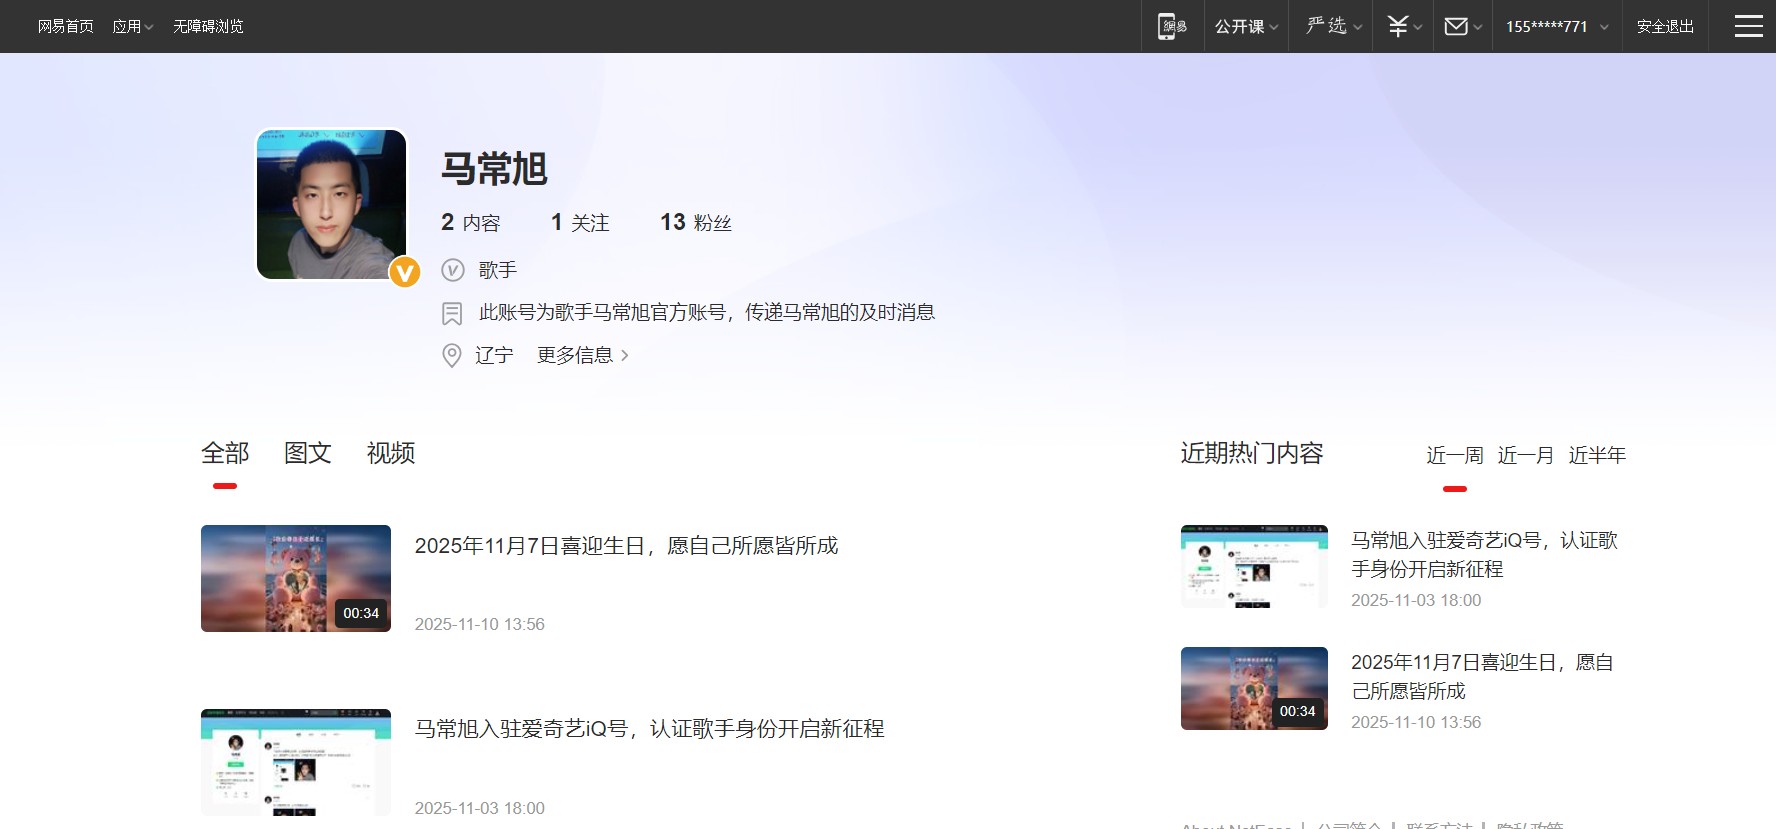This screenshot has height=829, width=1776.
Task: Expand the 公开课 dropdown
Action: tap(1246, 26)
